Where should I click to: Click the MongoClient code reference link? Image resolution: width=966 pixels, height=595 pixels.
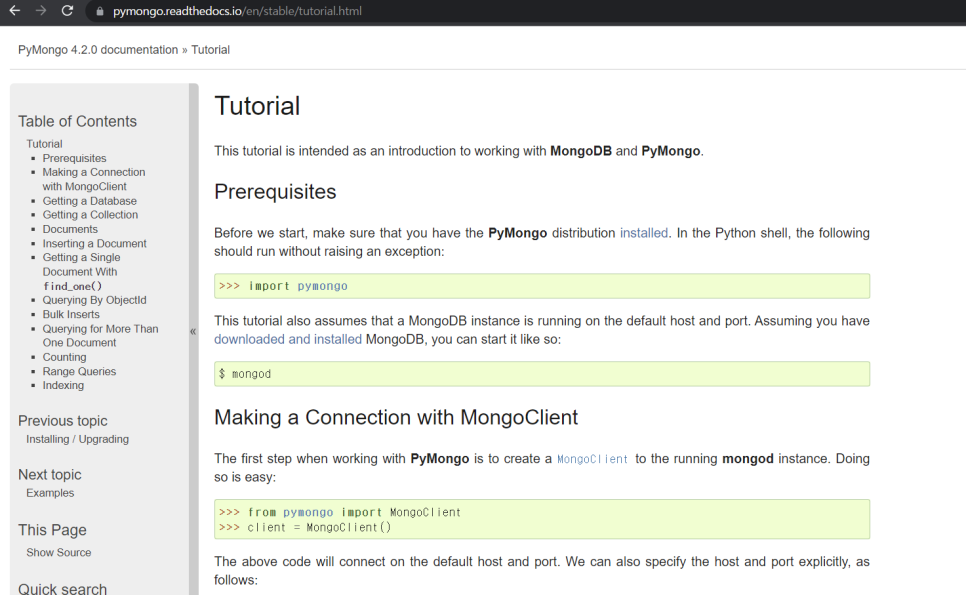[592, 459]
